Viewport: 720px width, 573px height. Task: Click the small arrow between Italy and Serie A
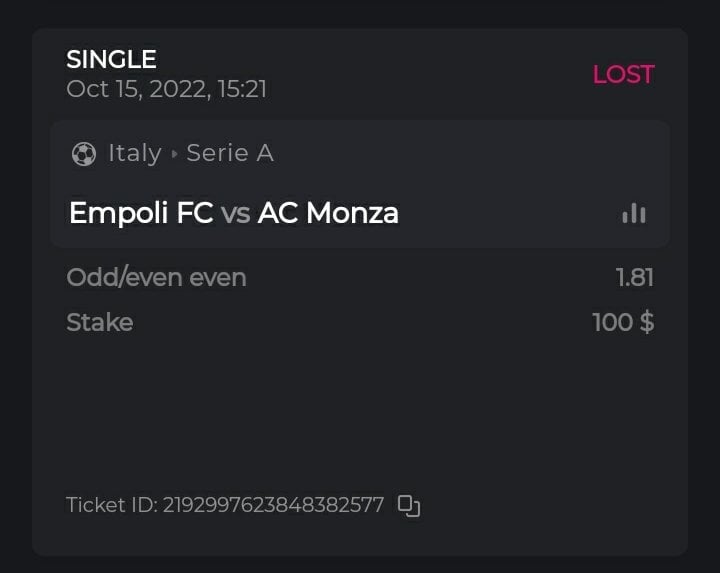(175, 154)
